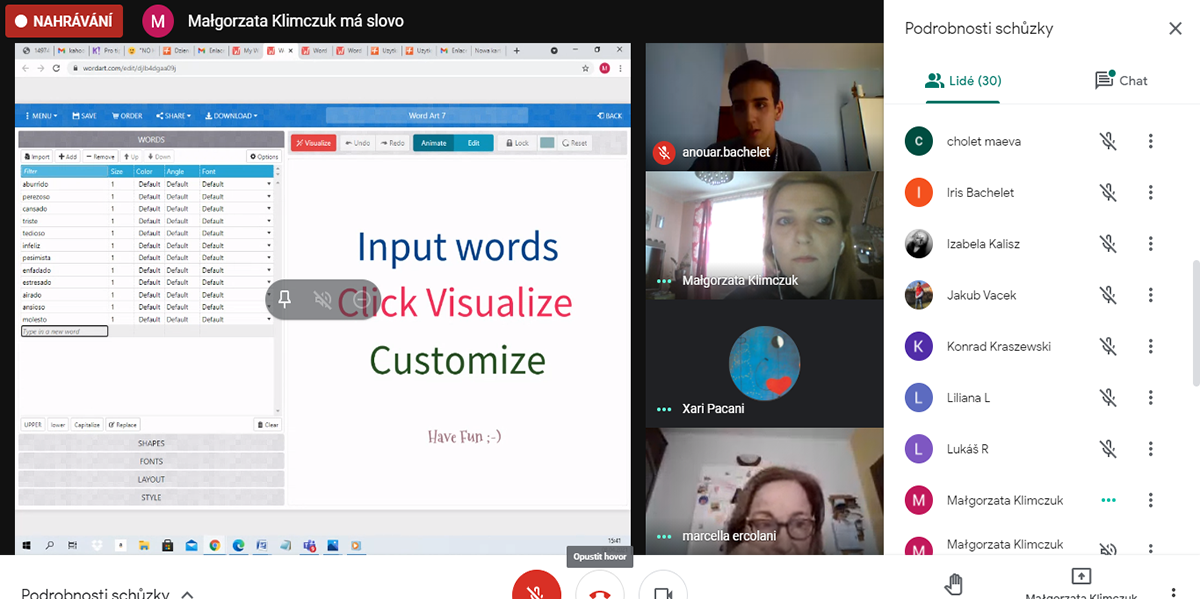Open the three-dot menu for Iris Bachelet
The width and height of the screenshot is (1200, 599).
(x=1151, y=192)
